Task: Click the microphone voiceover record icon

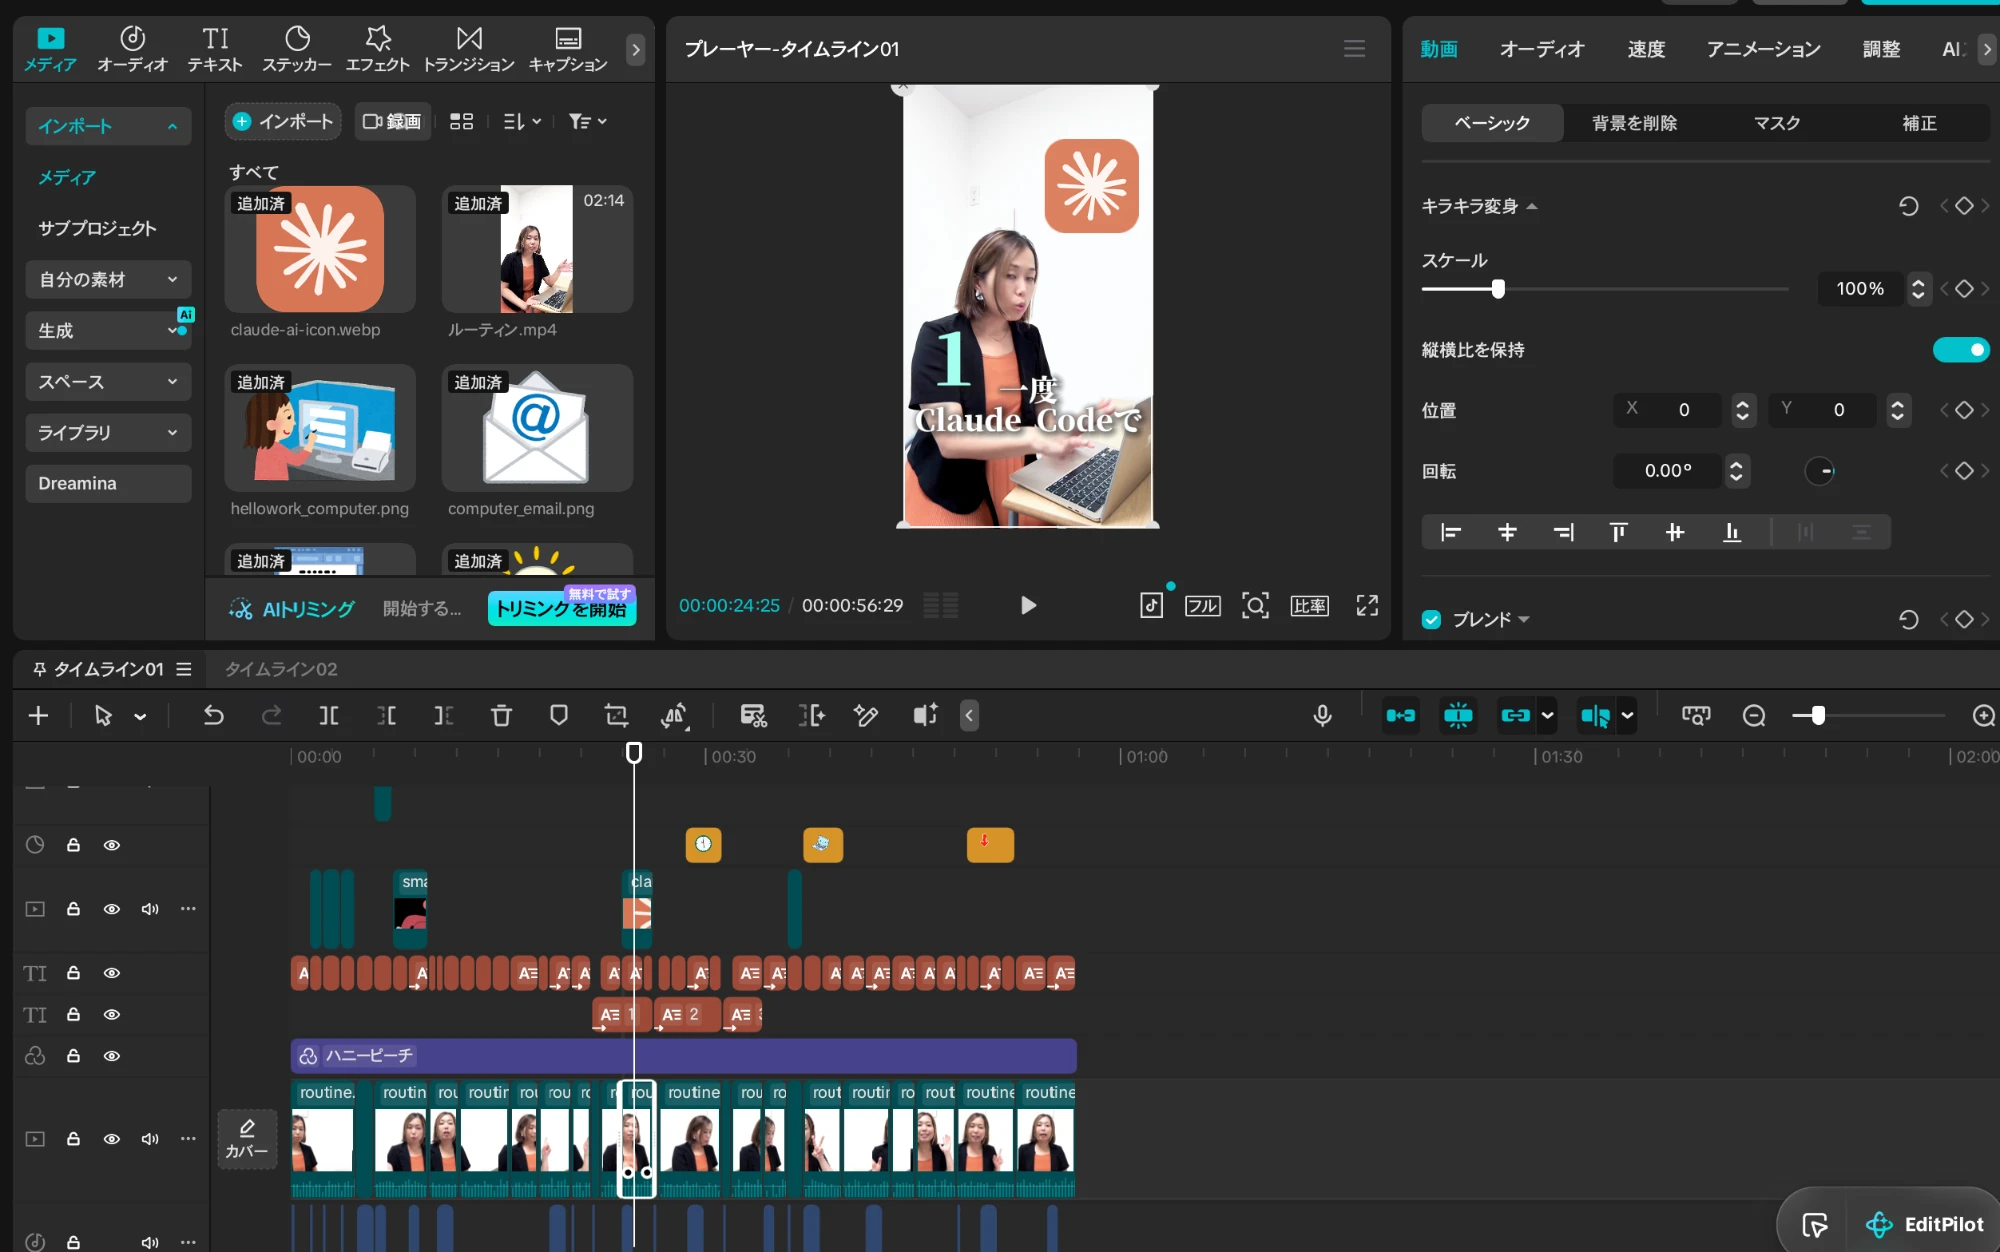Action: pyautogui.click(x=1322, y=715)
